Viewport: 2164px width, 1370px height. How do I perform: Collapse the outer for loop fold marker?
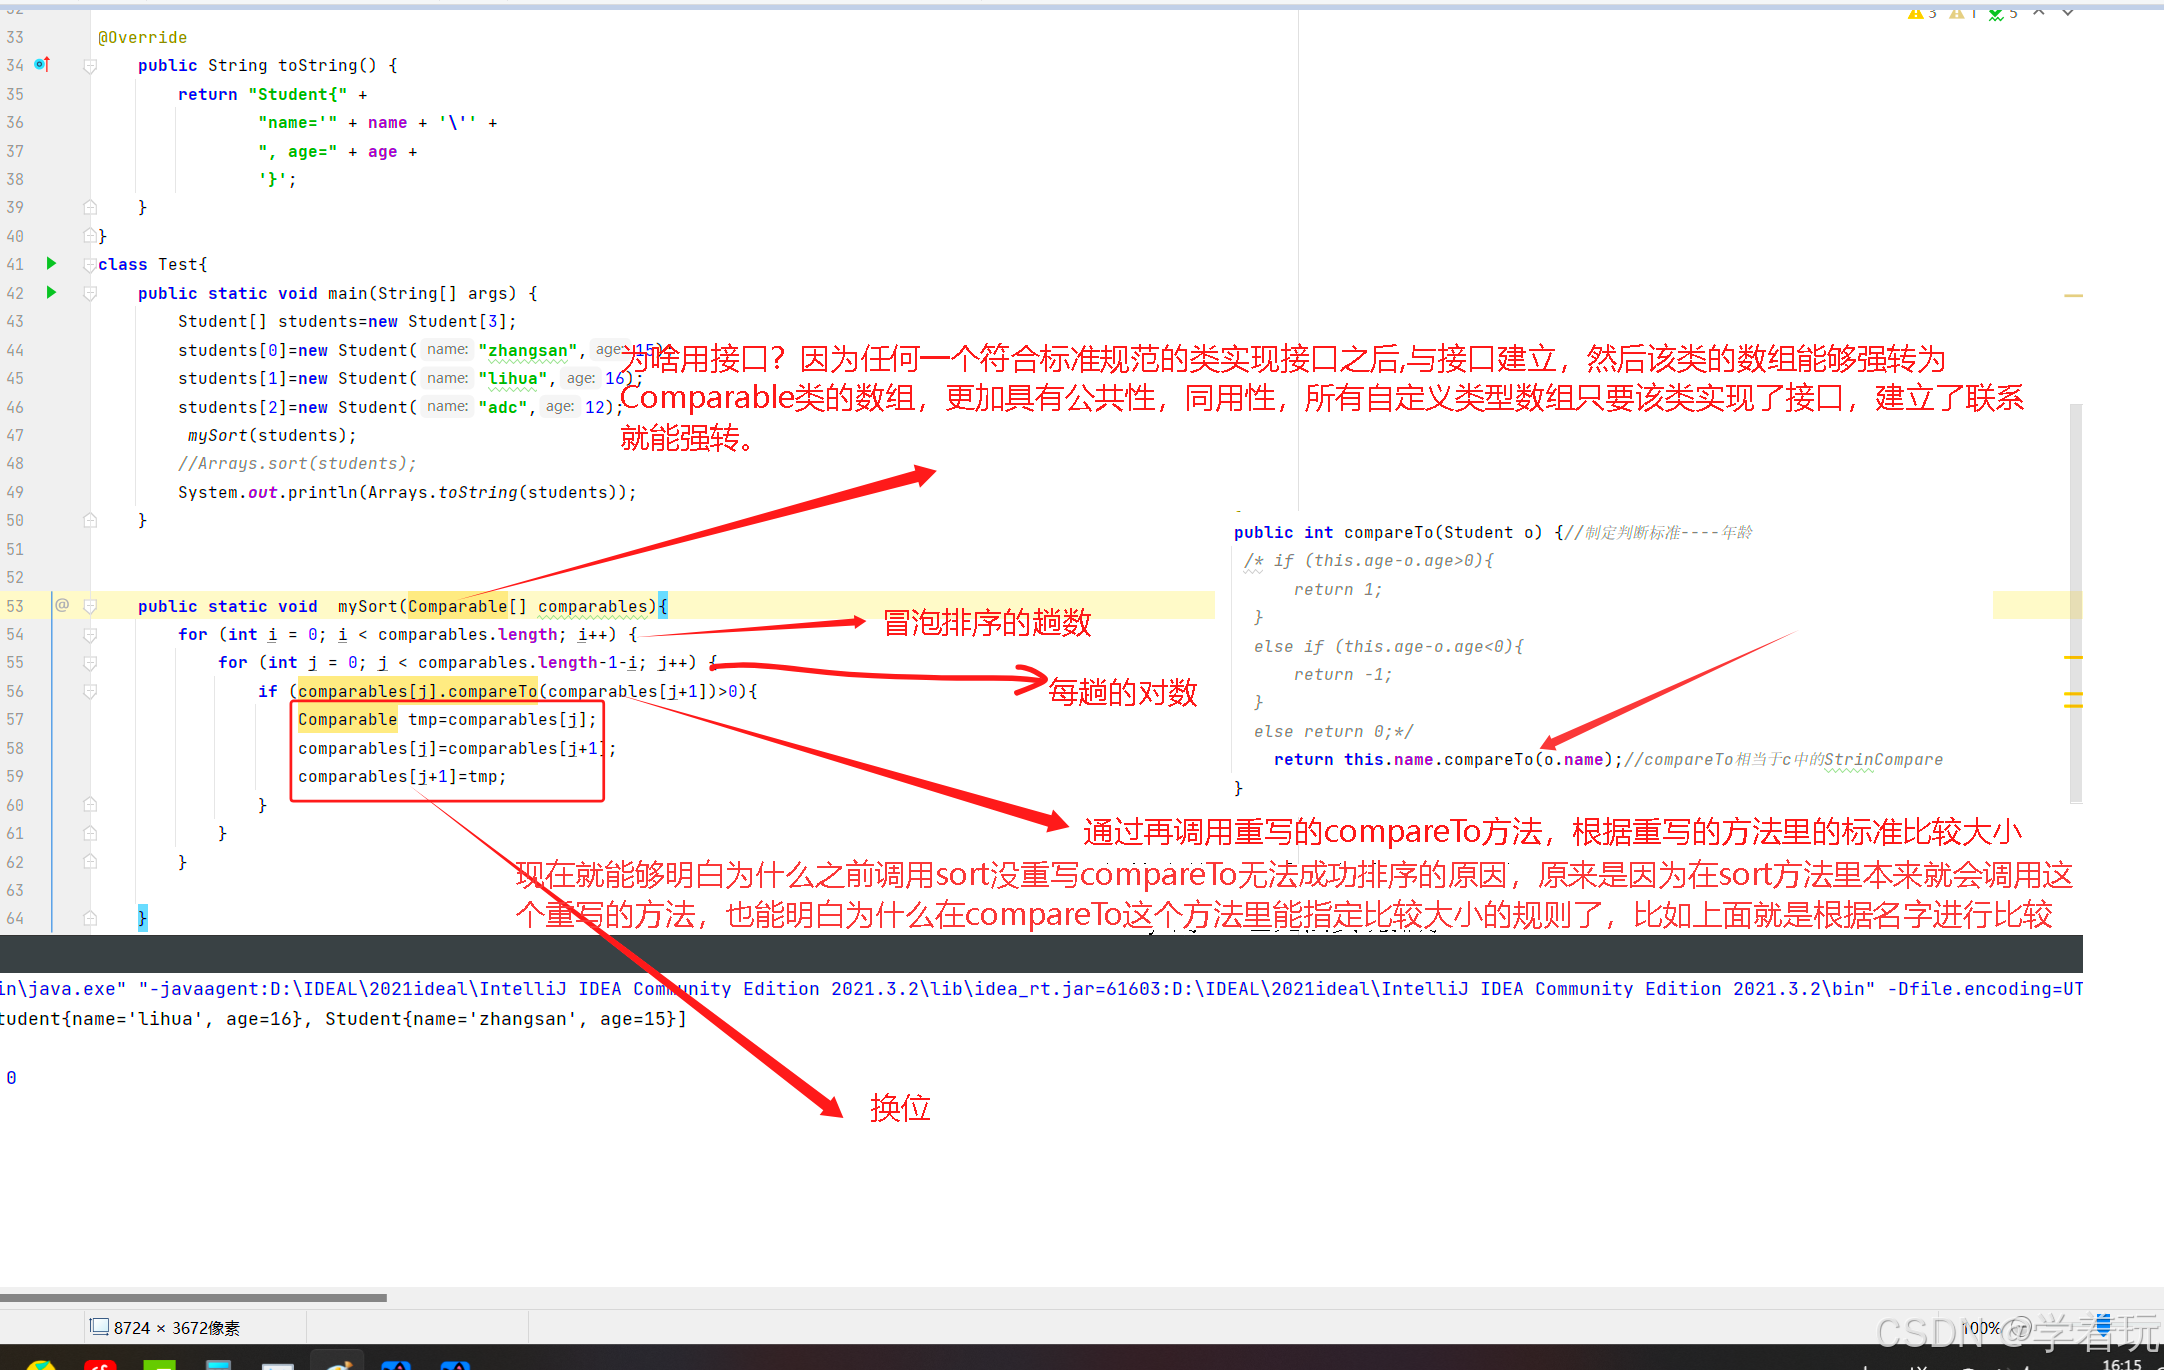click(90, 635)
